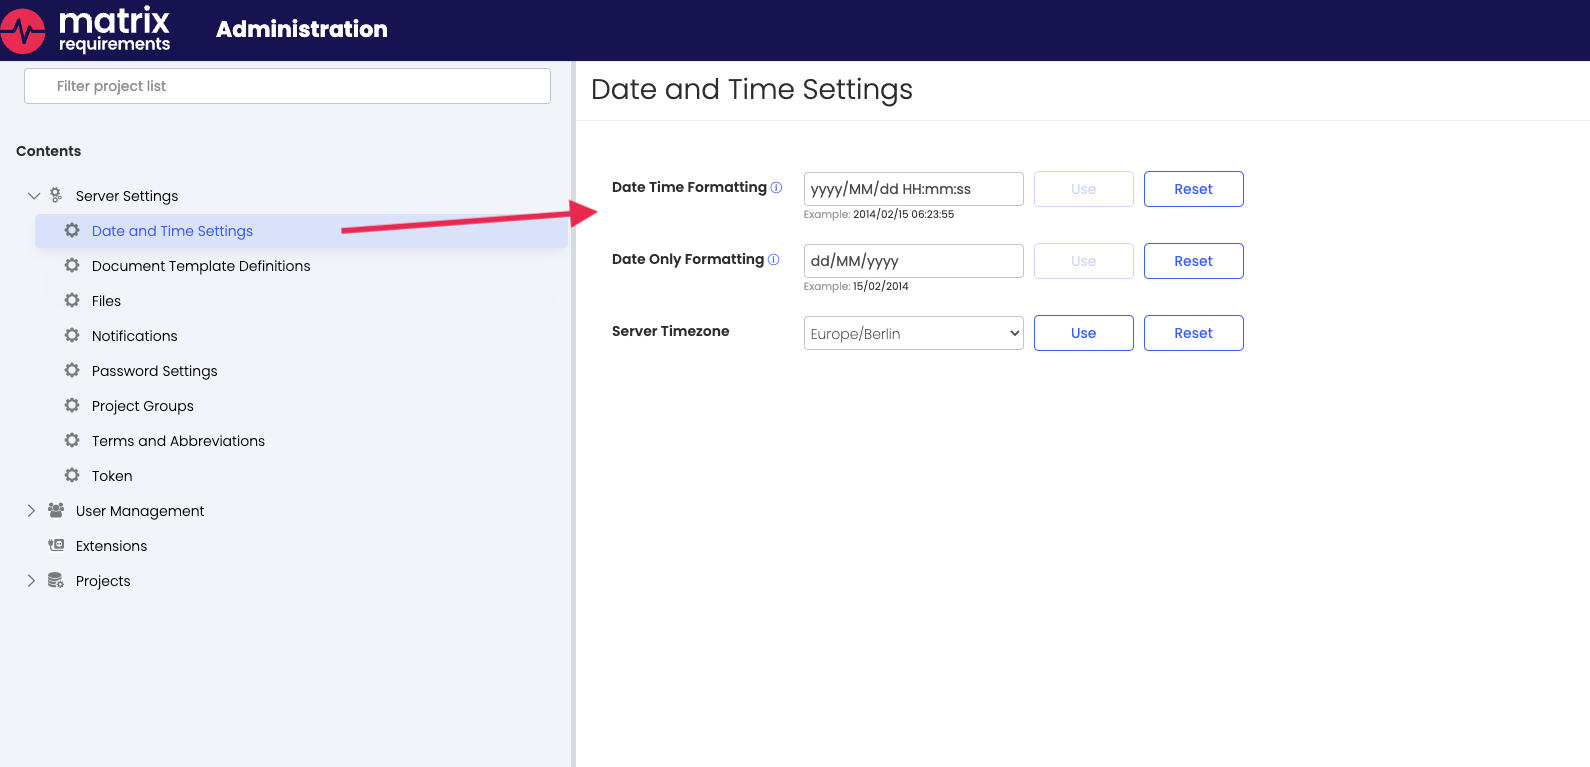Click gear icon beside Terms and Abbreviations

(72, 440)
